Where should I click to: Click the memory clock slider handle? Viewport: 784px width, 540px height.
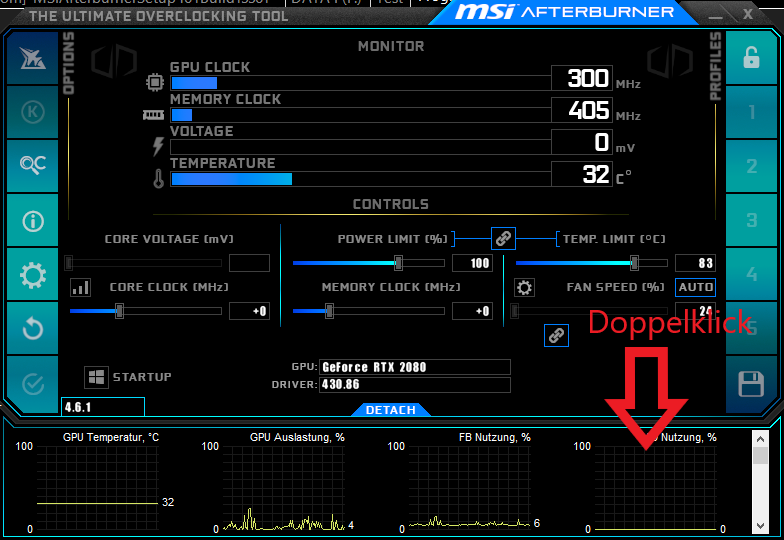[329, 311]
